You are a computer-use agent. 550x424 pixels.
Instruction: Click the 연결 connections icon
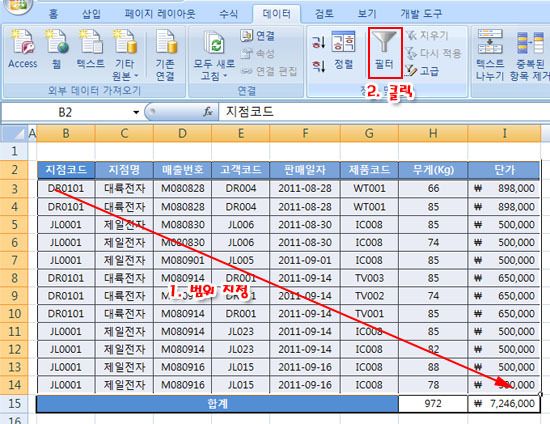[x=258, y=35]
